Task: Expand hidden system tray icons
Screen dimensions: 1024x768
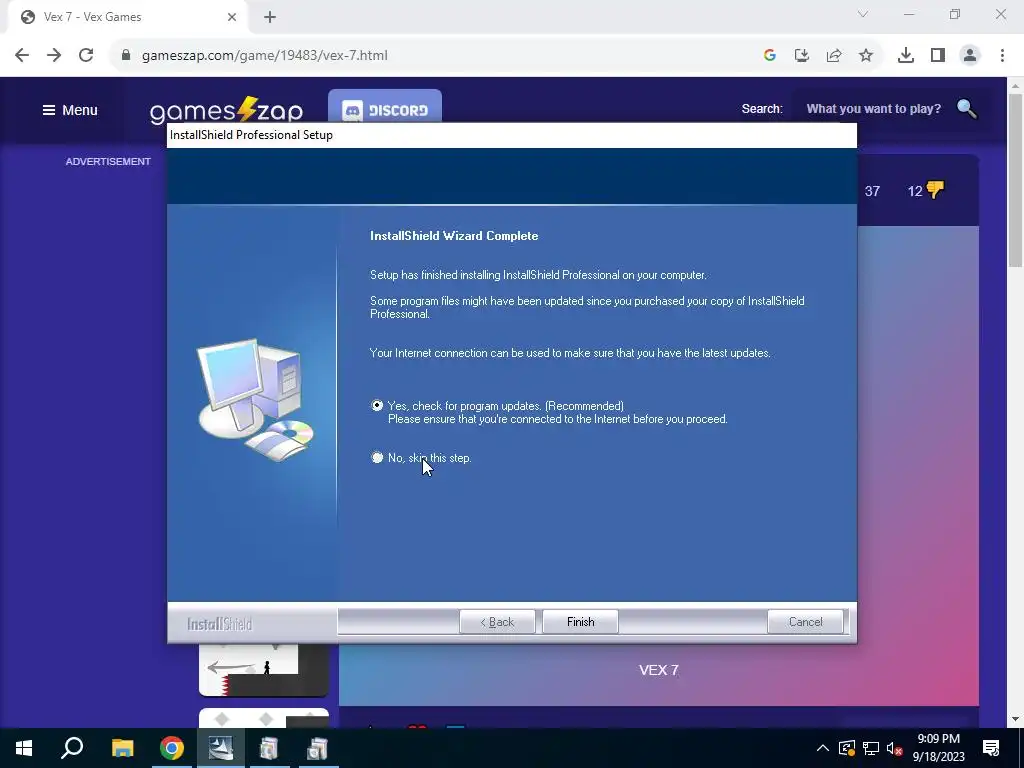Action: pyautogui.click(x=823, y=748)
